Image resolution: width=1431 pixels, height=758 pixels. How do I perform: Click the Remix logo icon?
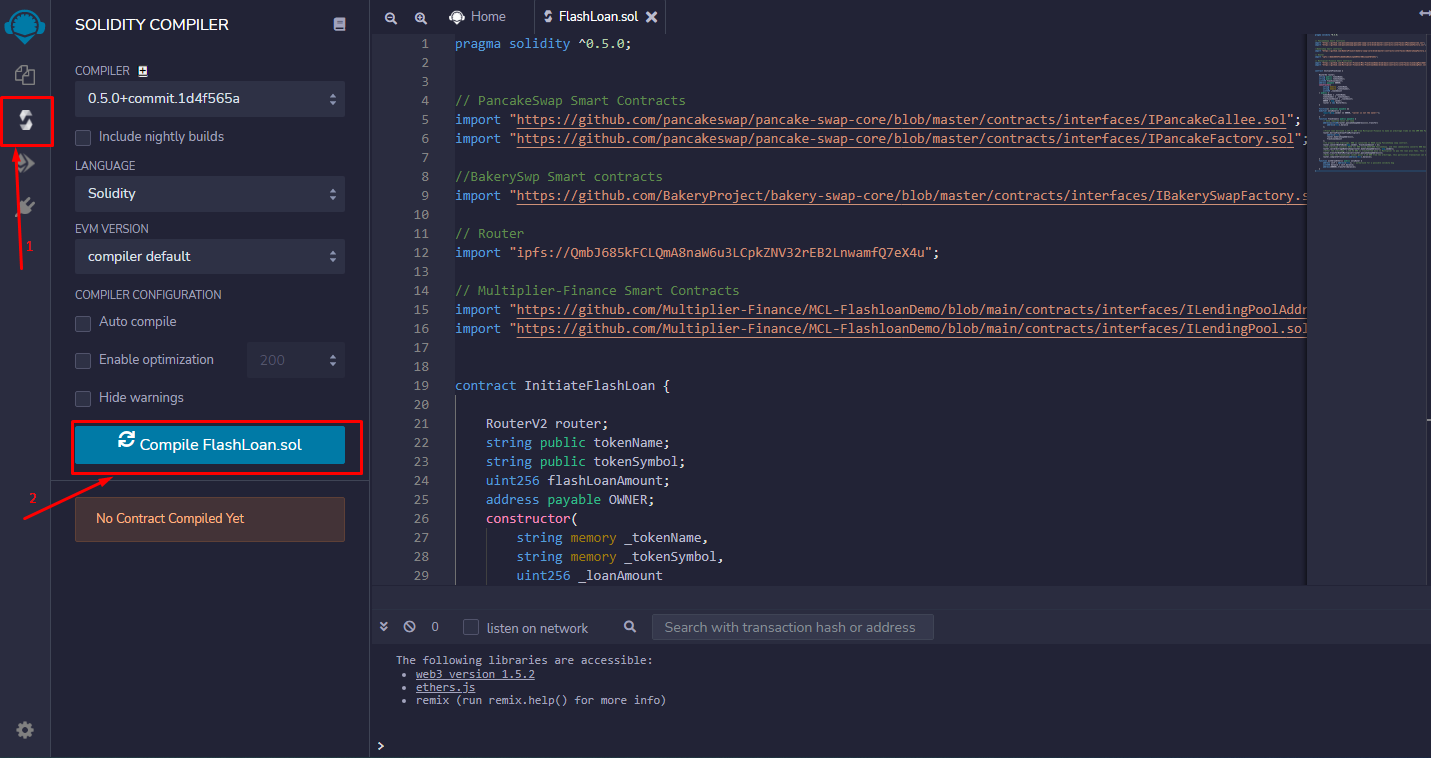[x=25, y=27]
